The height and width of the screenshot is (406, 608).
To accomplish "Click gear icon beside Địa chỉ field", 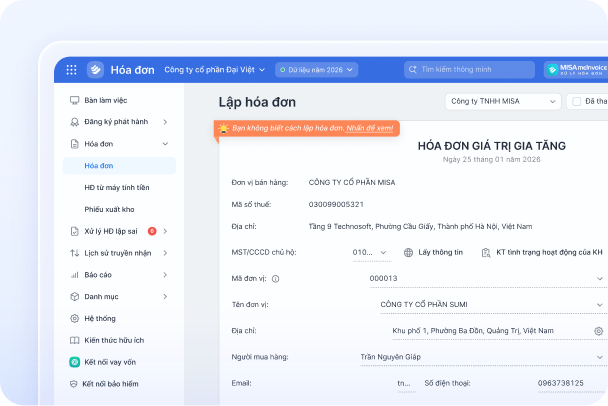I will pos(598,330).
